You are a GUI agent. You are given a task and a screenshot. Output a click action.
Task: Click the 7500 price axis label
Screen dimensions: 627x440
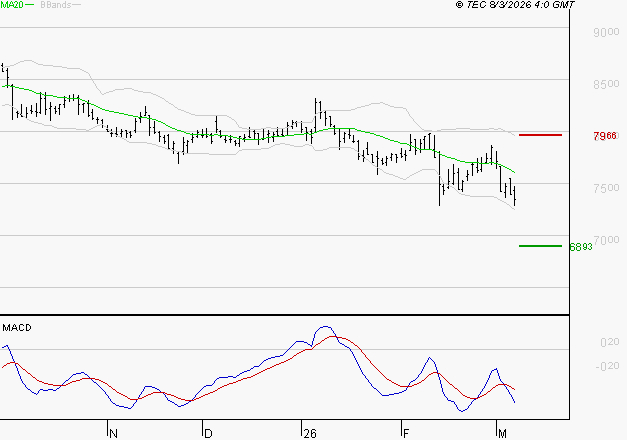point(606,188)
